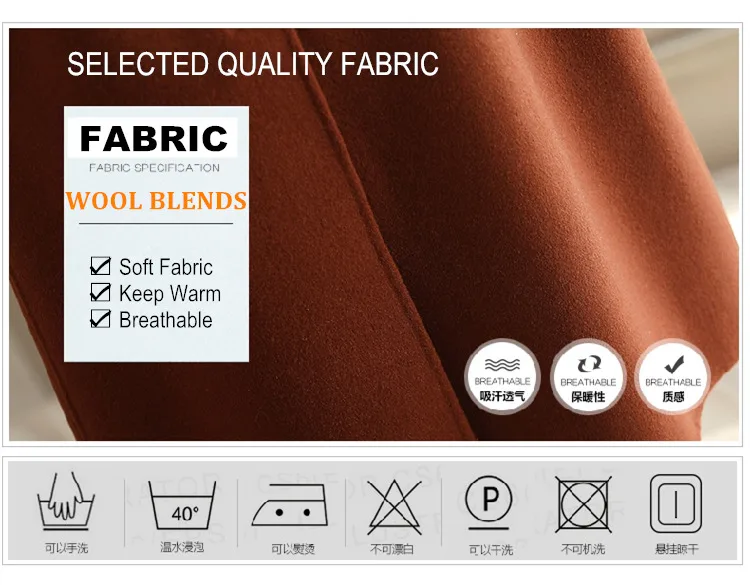Screen dimensions: 750x585
Task: Click the 温水浸泡 caption
Action: [182, 547]
